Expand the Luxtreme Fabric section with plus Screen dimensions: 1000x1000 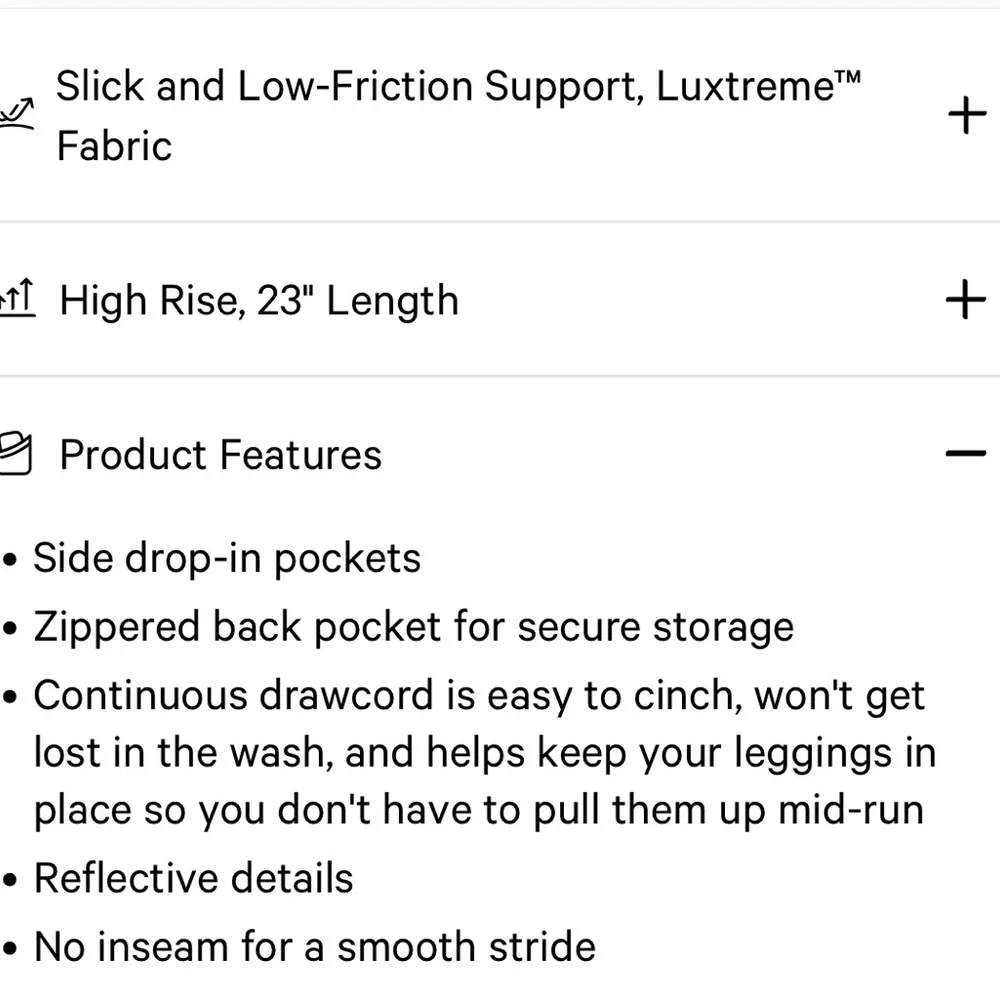coord(966,116)
